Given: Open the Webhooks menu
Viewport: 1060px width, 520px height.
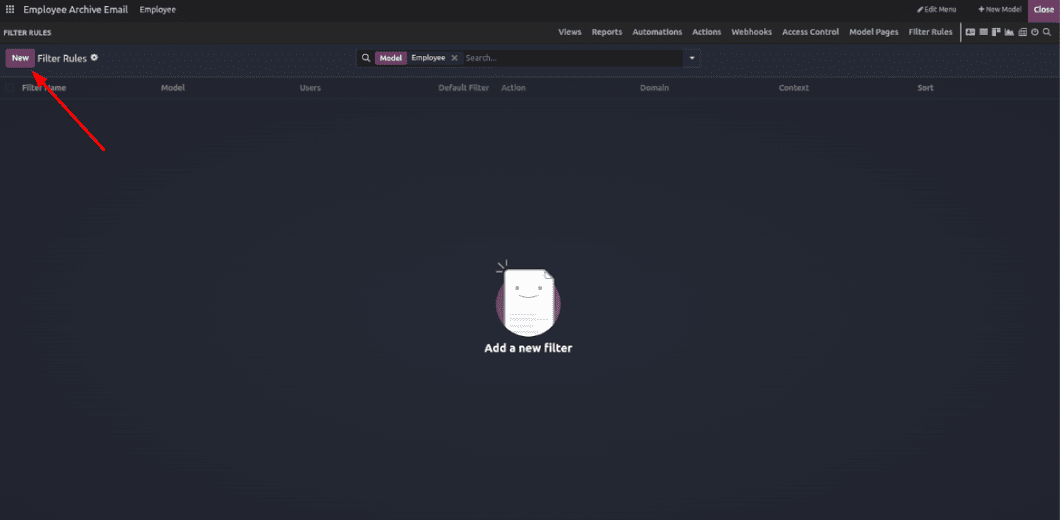Looking at the screenshot, I should 752,32.
